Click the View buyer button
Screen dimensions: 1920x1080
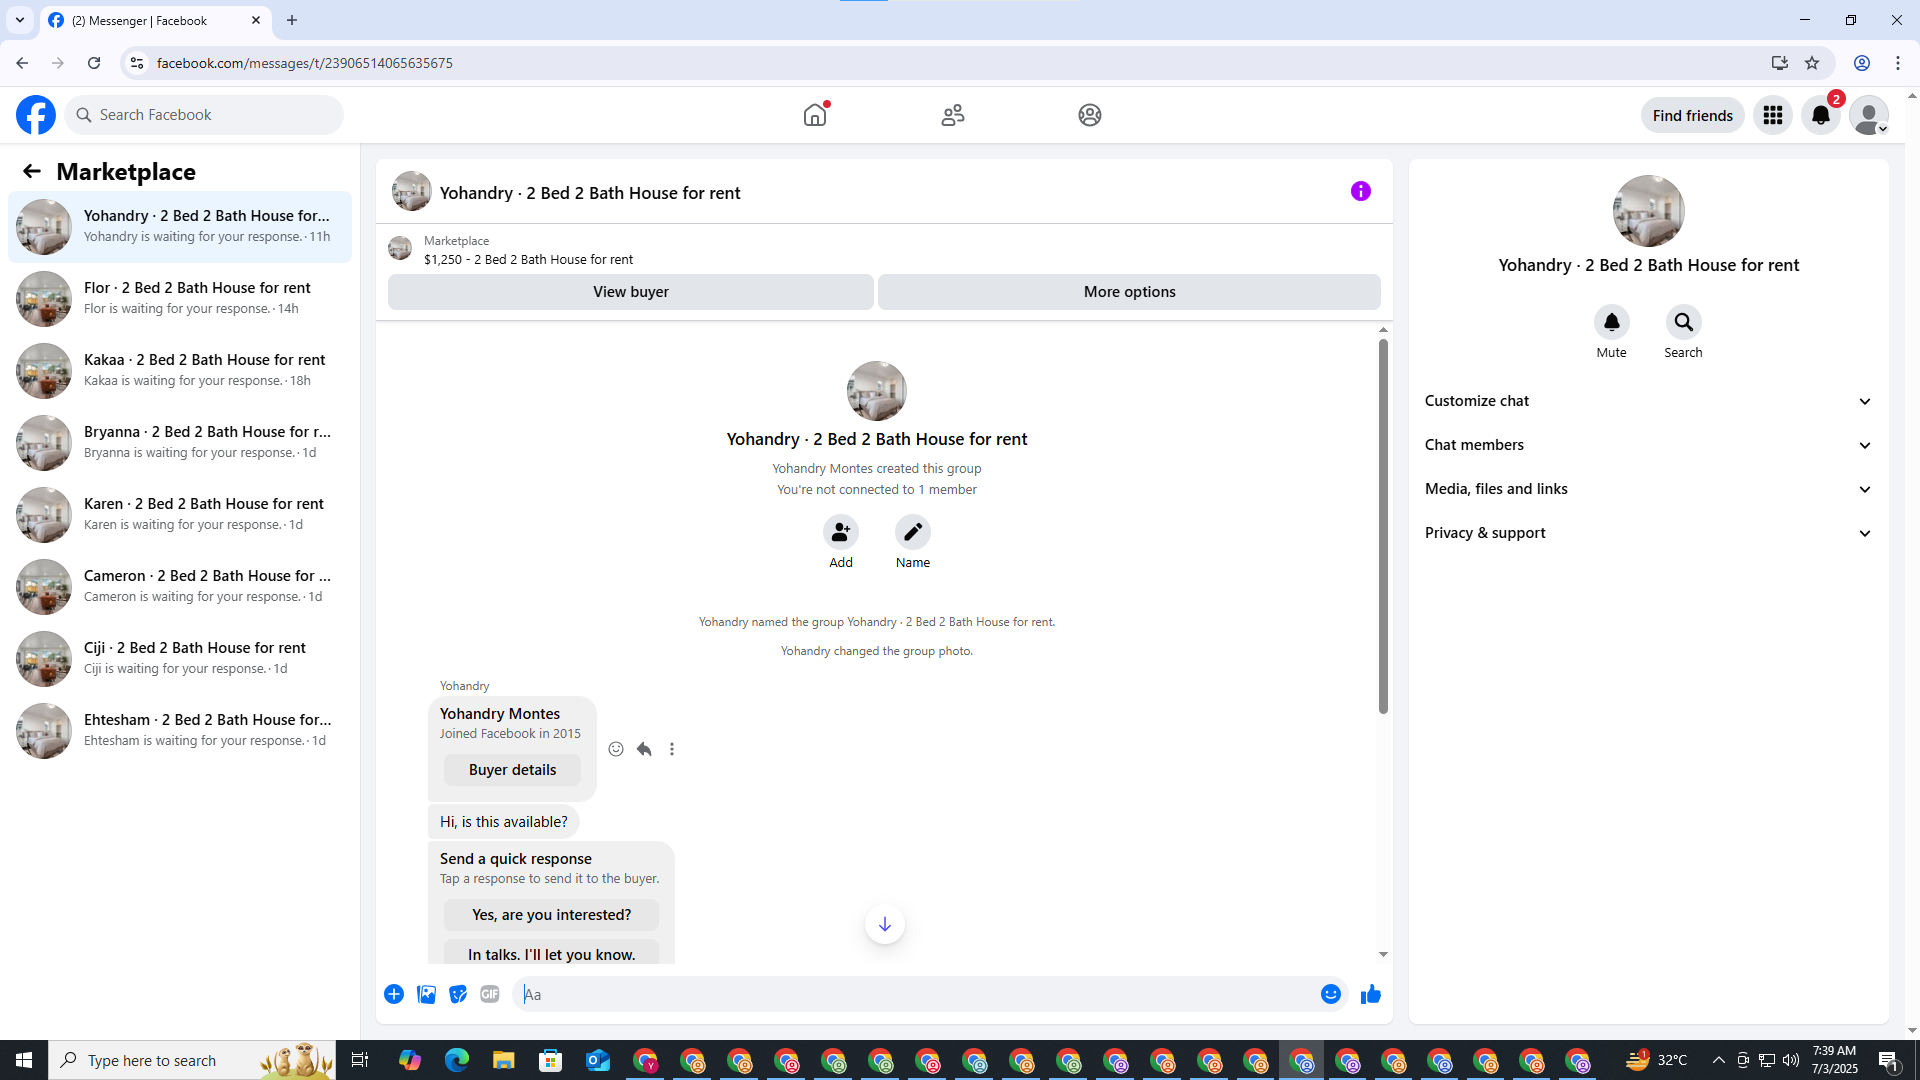click(x=630, y=292)
